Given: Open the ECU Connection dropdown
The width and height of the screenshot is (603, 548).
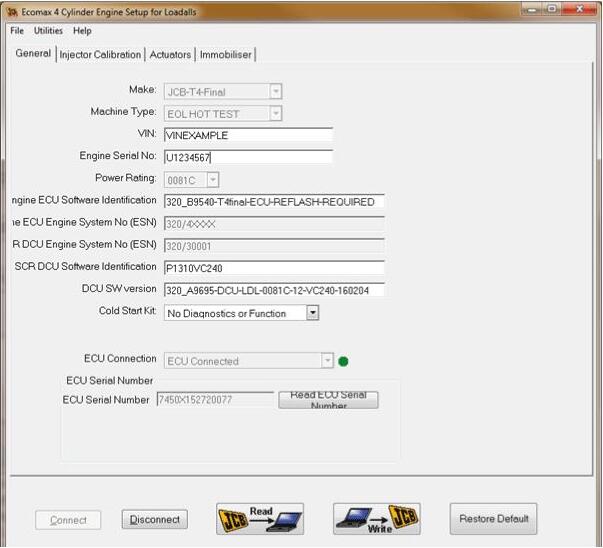Looking at the screenshot, I should tap(248, 361).
